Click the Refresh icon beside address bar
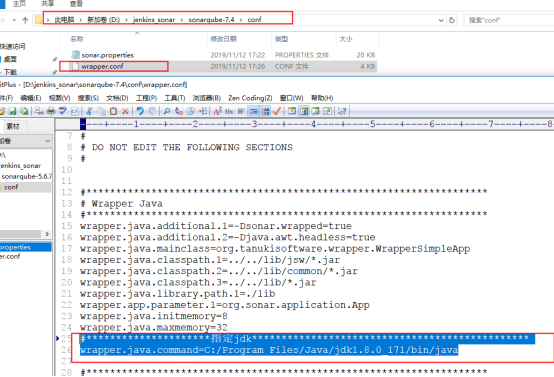 [452, 20]
